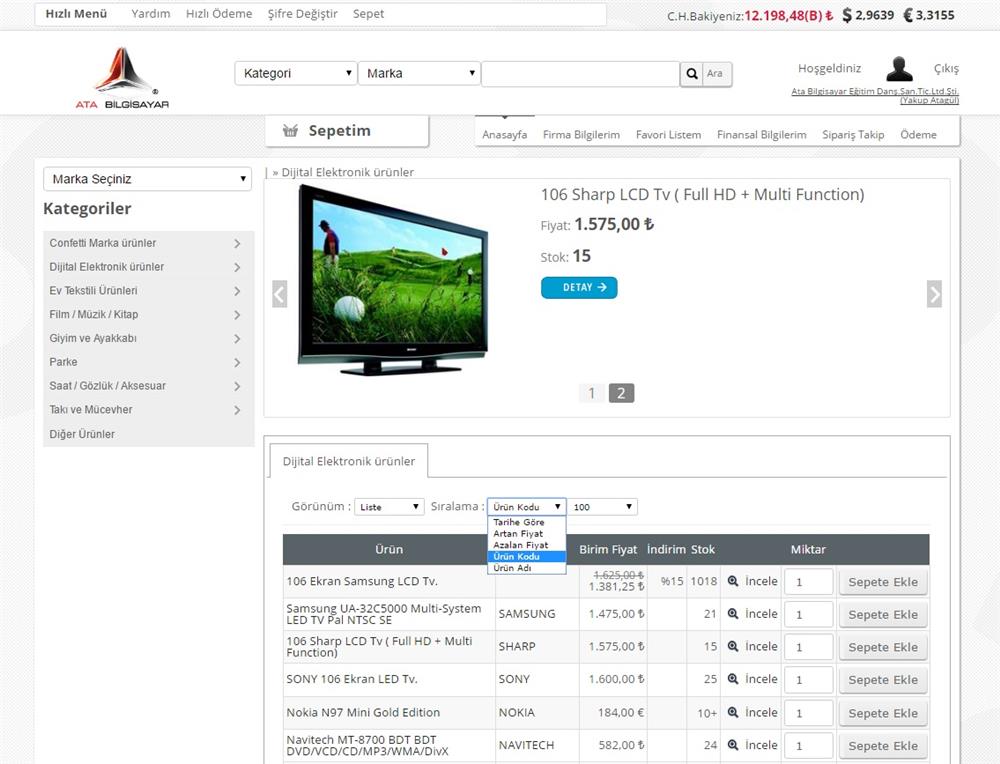The width and height of the screenshot is (1000, 764).
Task: Expand Takı ve Mücevher category
Action: coord(237,410)
